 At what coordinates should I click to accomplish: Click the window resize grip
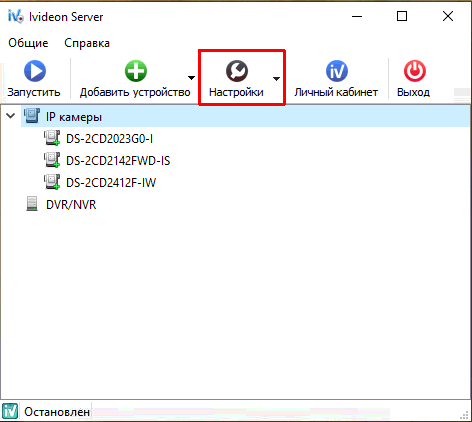click(464, 415)
